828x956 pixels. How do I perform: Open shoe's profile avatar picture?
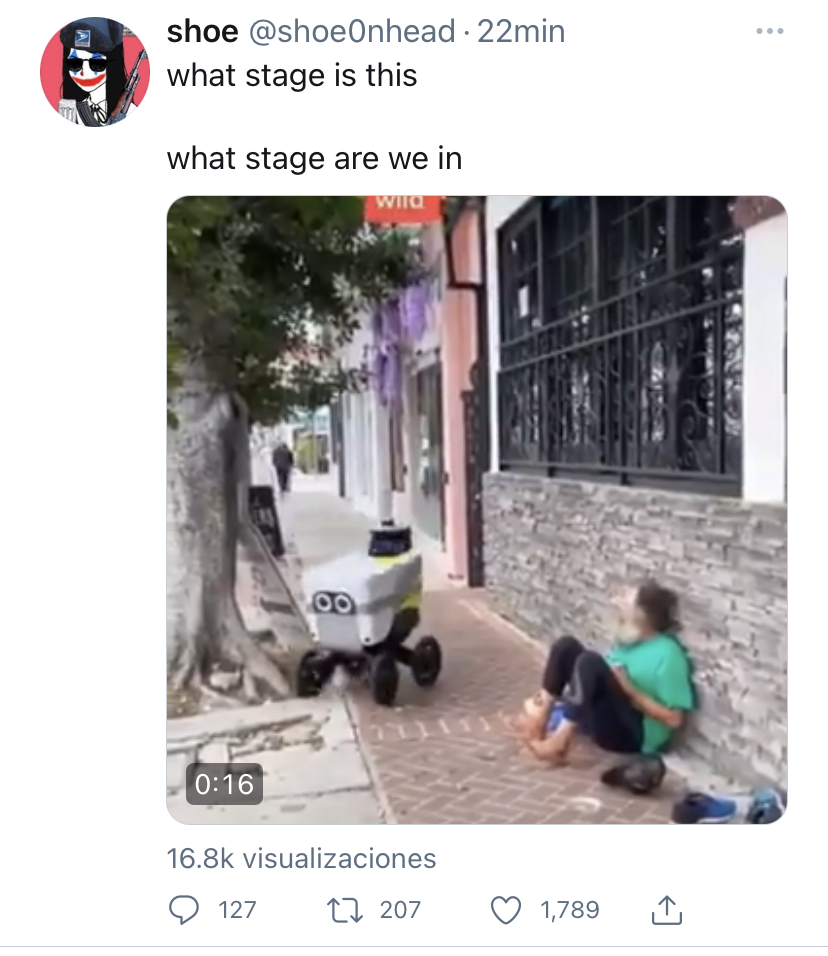(x=95, y=72)
